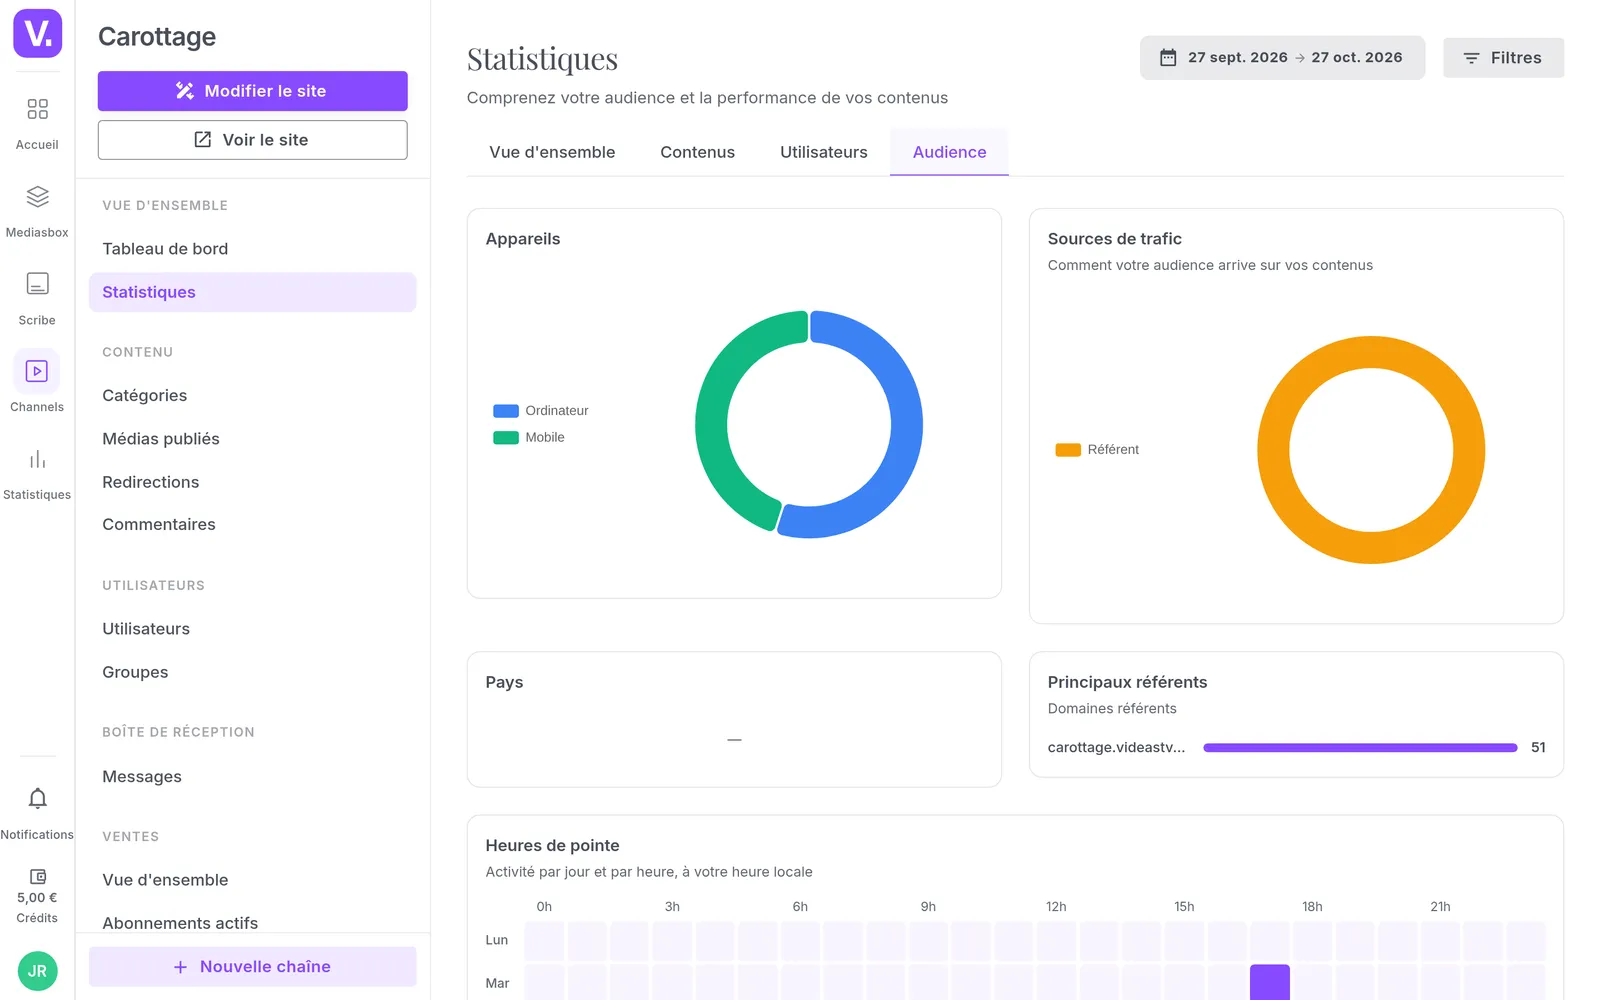Open the Filtres panel

click(1503, 58)
